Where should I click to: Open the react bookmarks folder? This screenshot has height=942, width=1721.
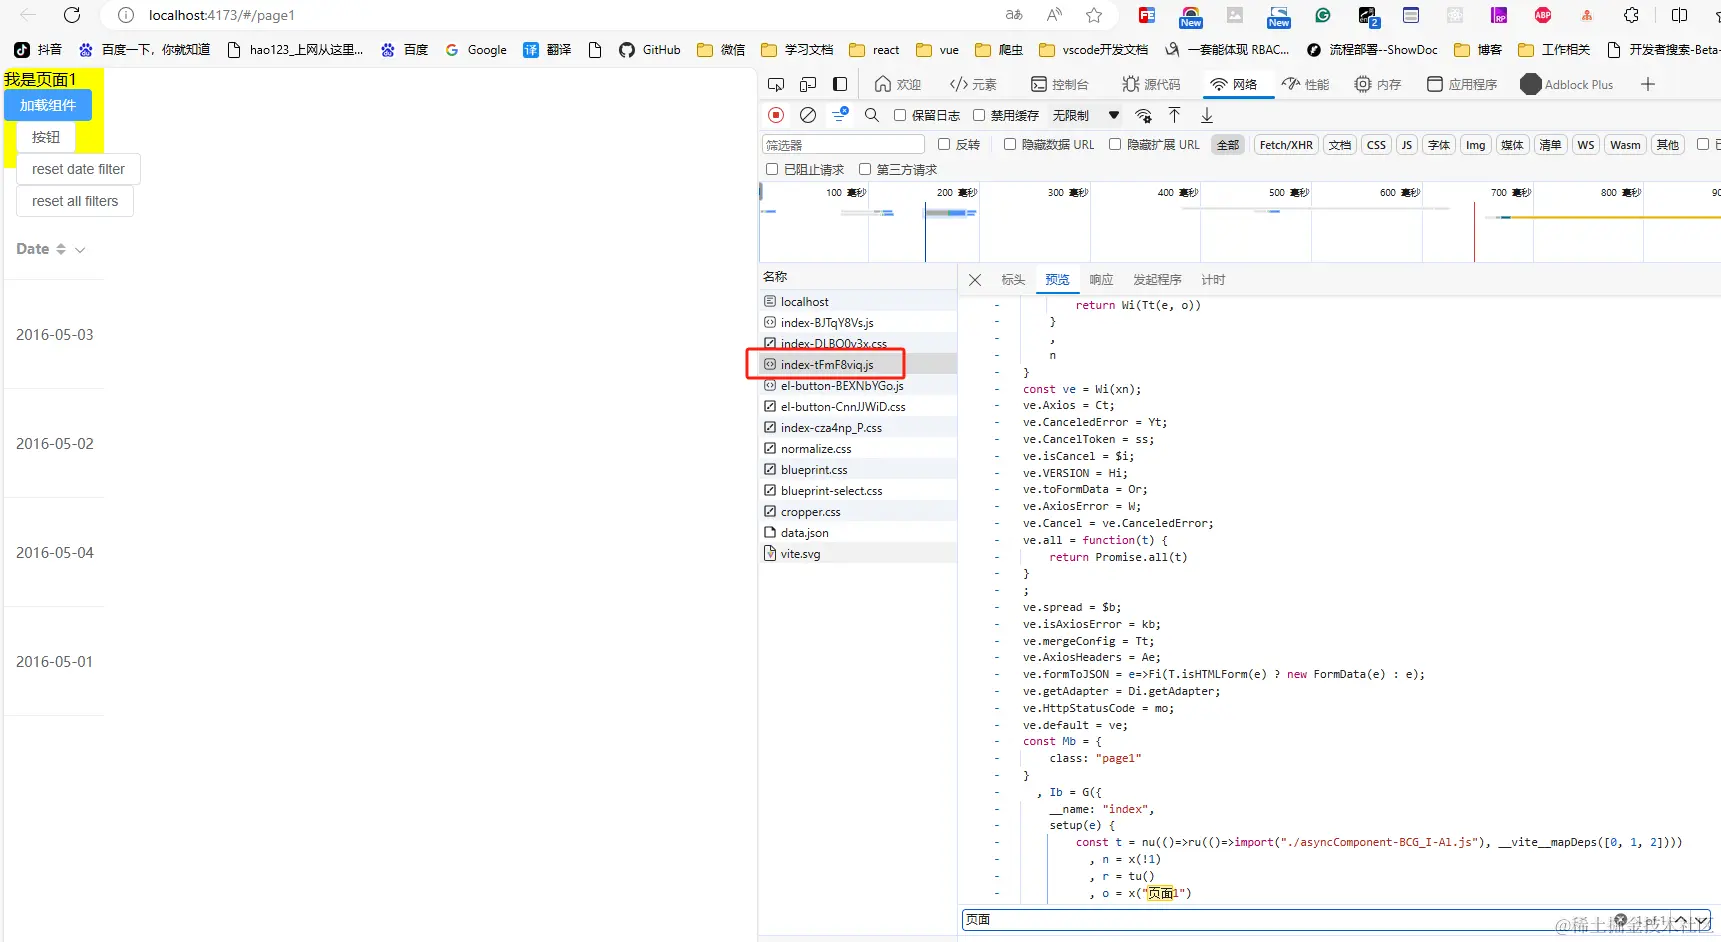pos(875,50)
